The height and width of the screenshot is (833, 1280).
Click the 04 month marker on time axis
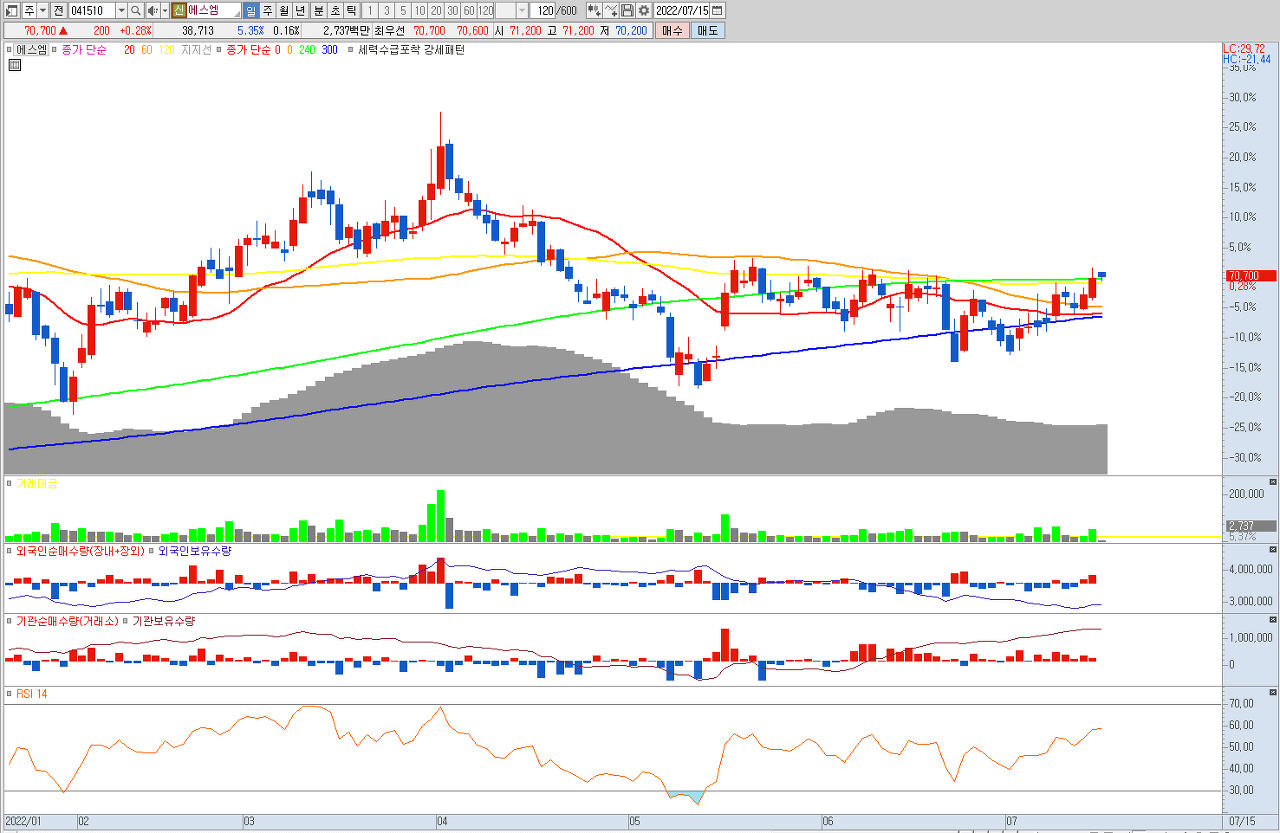coord(442,821)
